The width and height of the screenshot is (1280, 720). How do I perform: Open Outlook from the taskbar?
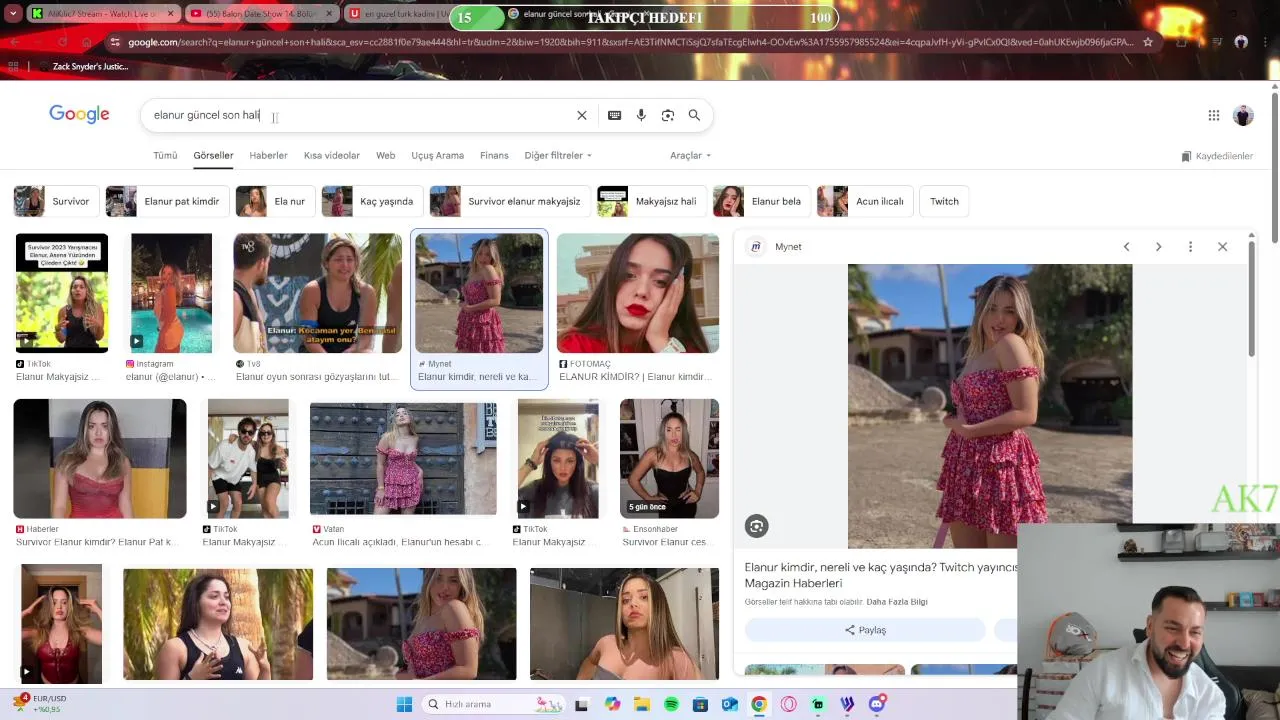[730, 704]
